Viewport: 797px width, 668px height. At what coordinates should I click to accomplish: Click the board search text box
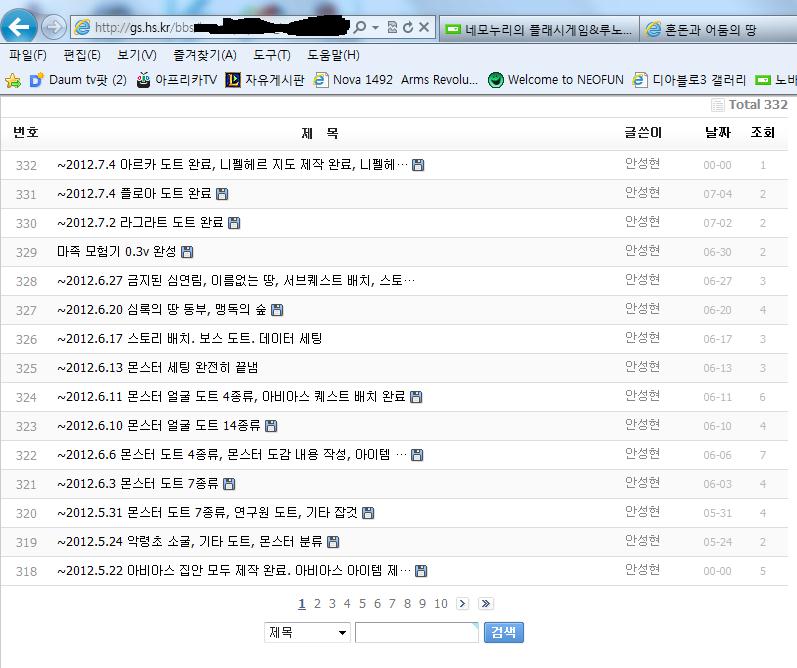click(x=417, y=632)
